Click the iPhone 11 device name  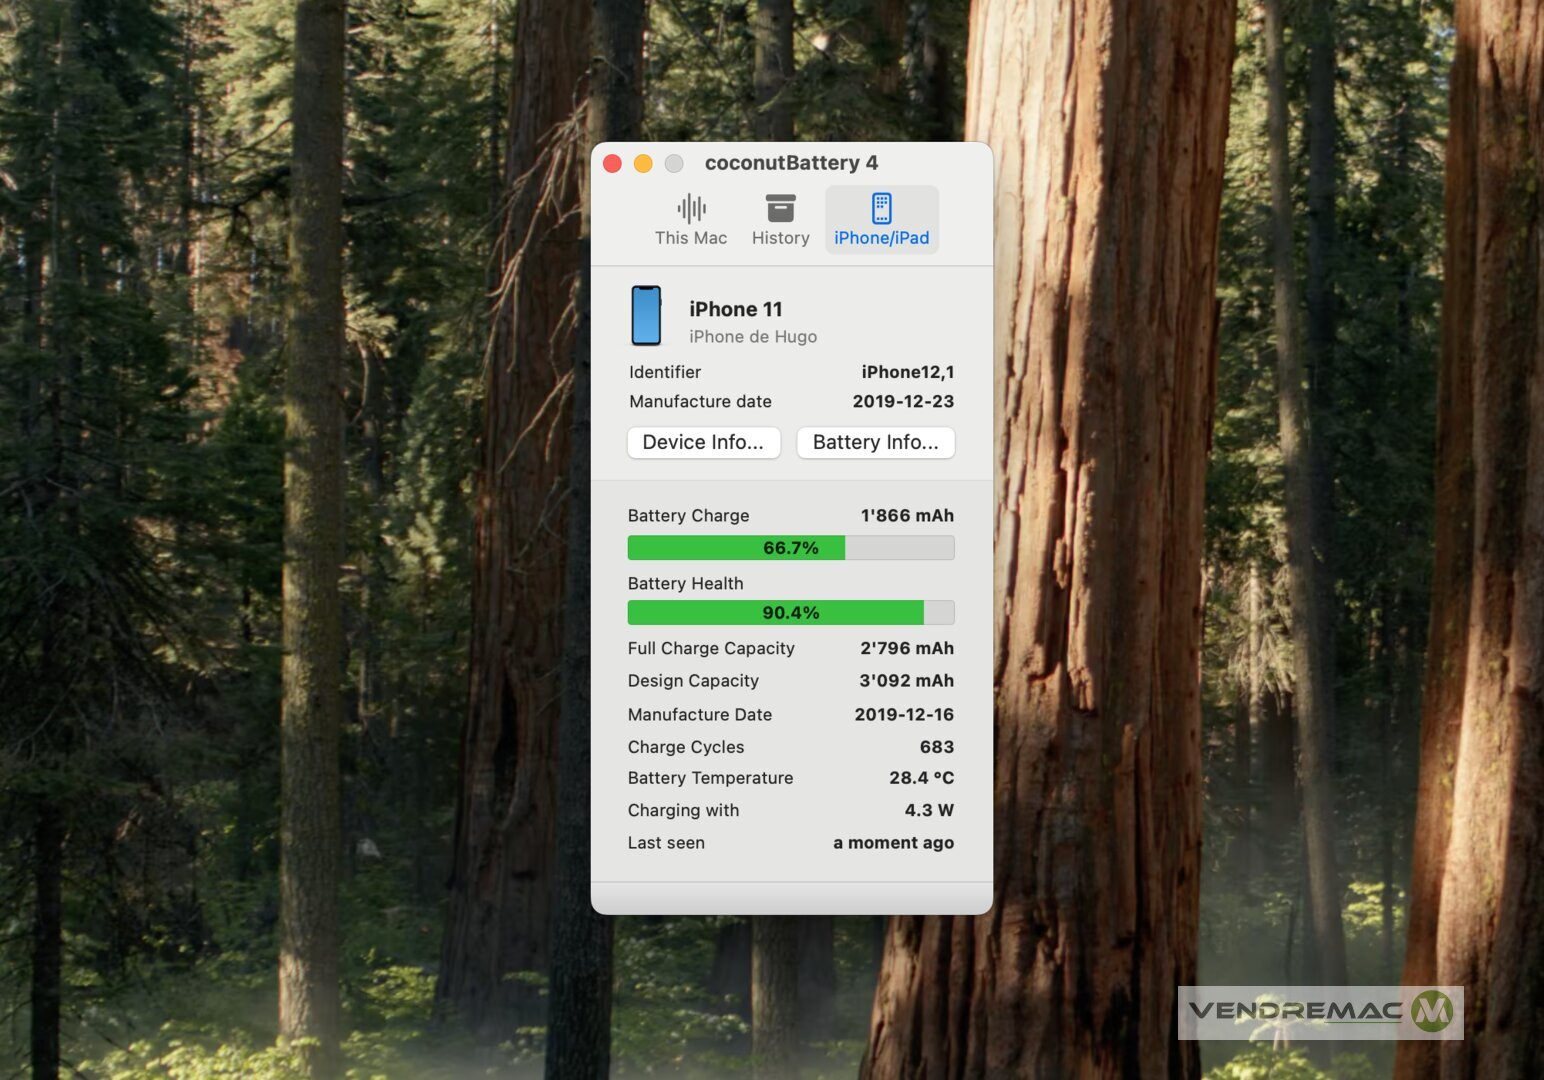[735, 309]
